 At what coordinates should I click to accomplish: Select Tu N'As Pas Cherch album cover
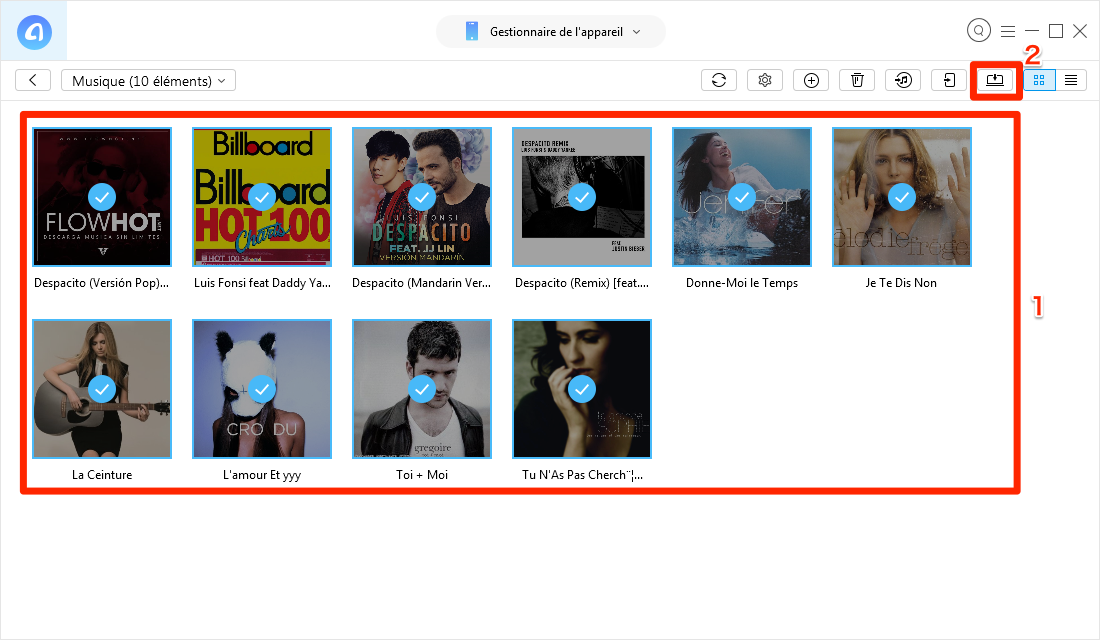582,389
